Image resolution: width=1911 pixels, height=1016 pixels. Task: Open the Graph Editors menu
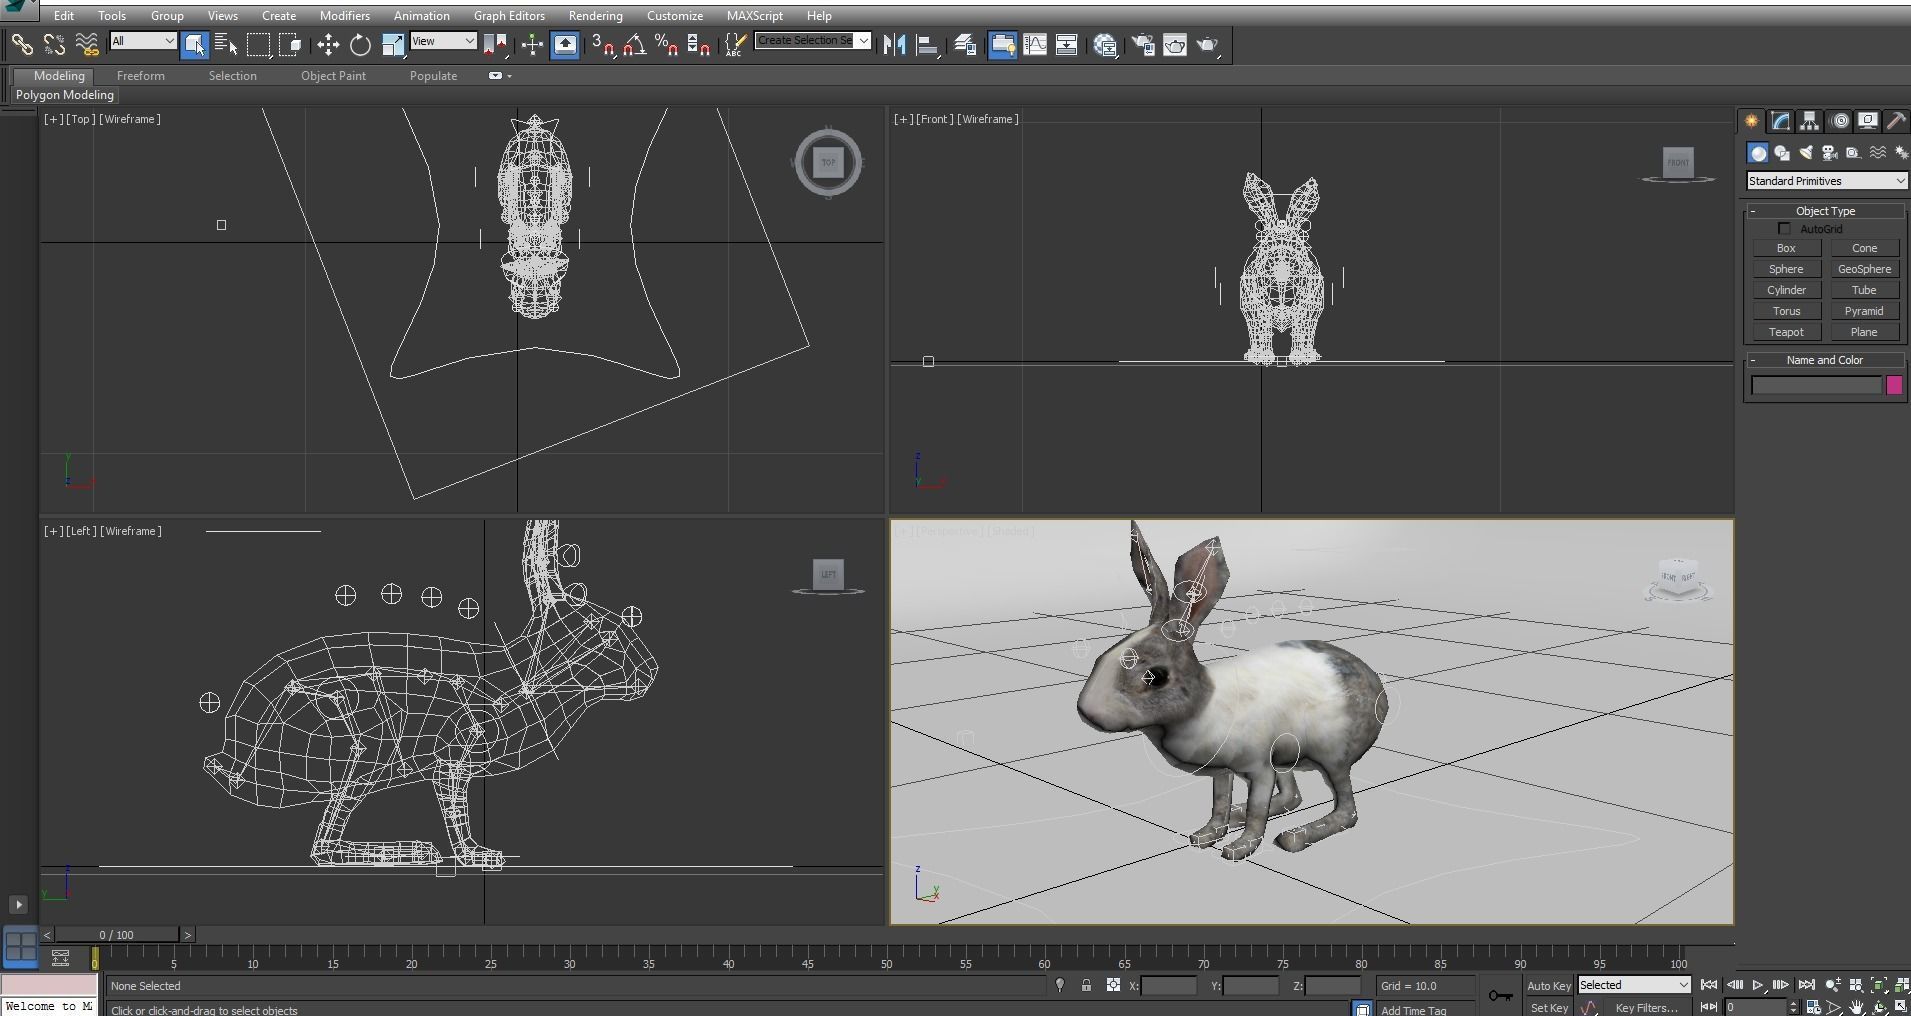(509, 16)
